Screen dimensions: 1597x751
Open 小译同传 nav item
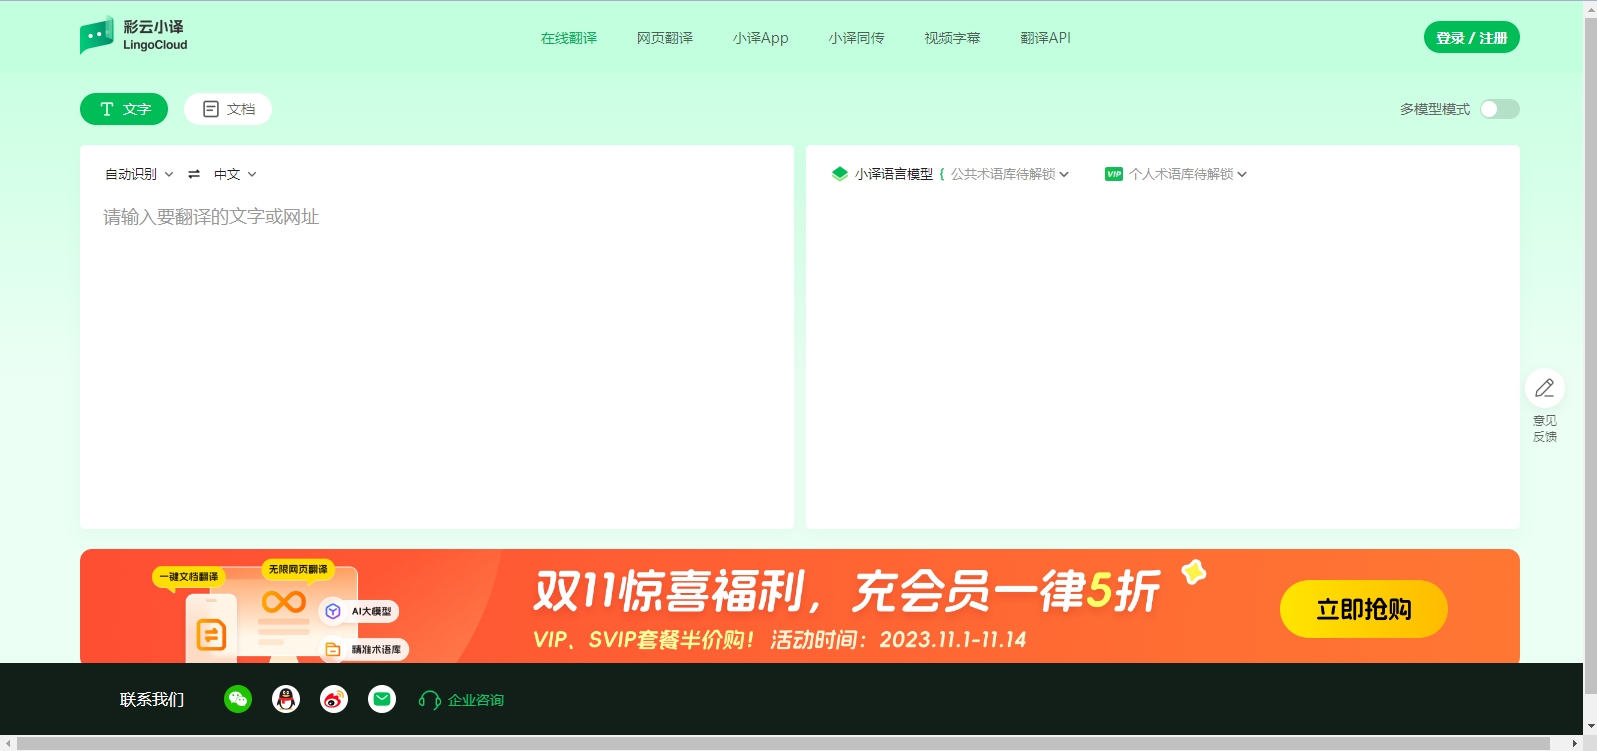856,38
